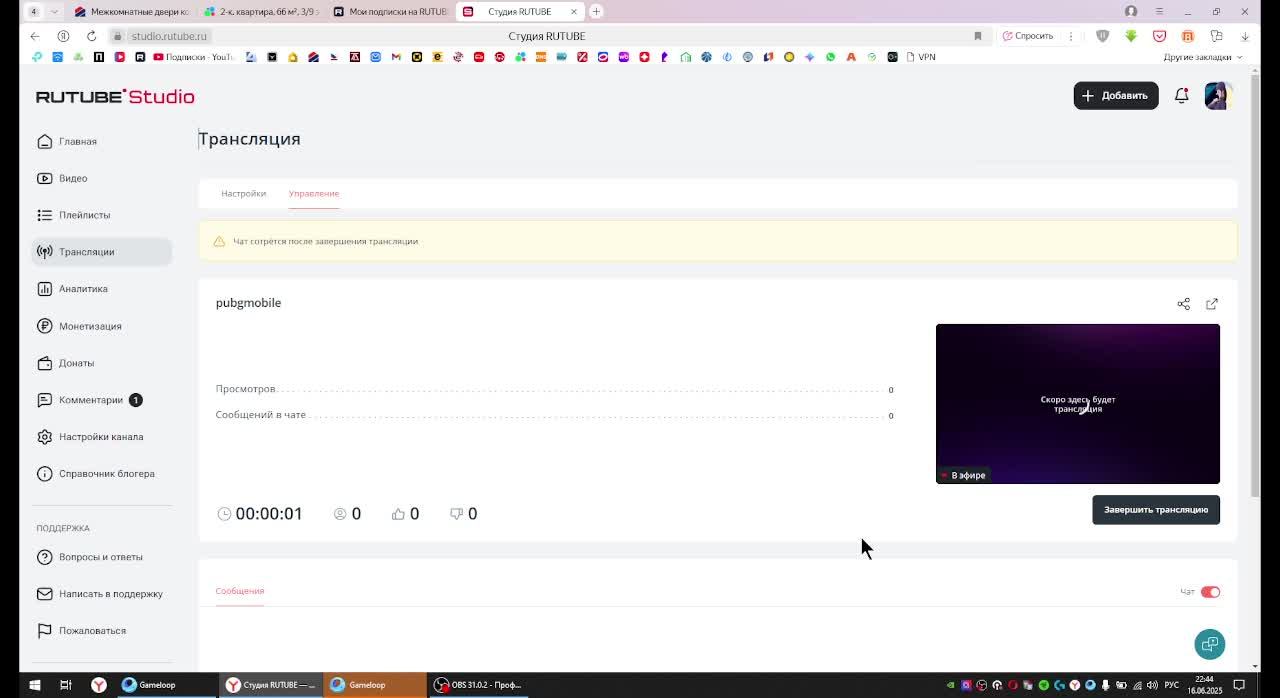Click the dislikes thumbs-down counter
Image resolution: width=1280 pixels, height=698 pixels.
pyautogui.click(x=463, y=514)
